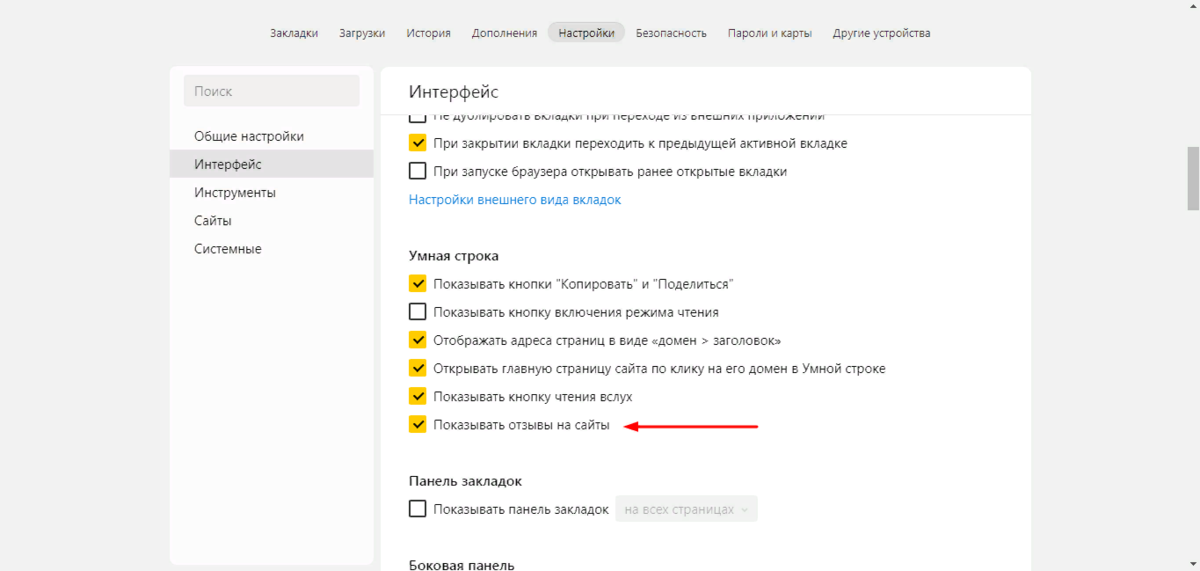Open the Закладки tab
The height and width of the screenshot is (571, 1200).
tap(294, 33)
